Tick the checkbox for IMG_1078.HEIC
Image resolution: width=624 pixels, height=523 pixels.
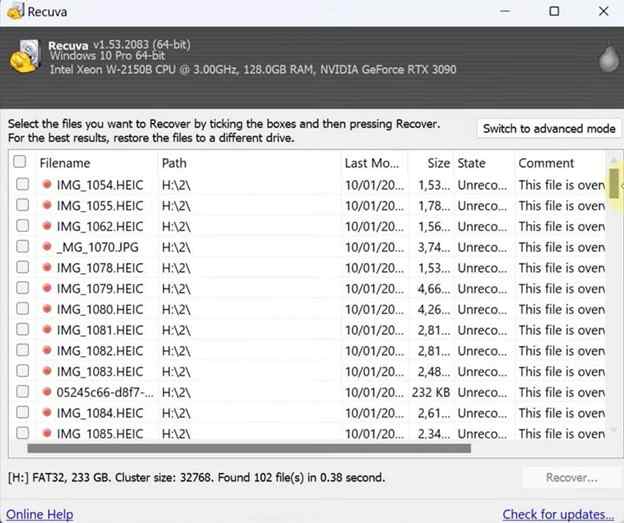click(x=23, y=267)
